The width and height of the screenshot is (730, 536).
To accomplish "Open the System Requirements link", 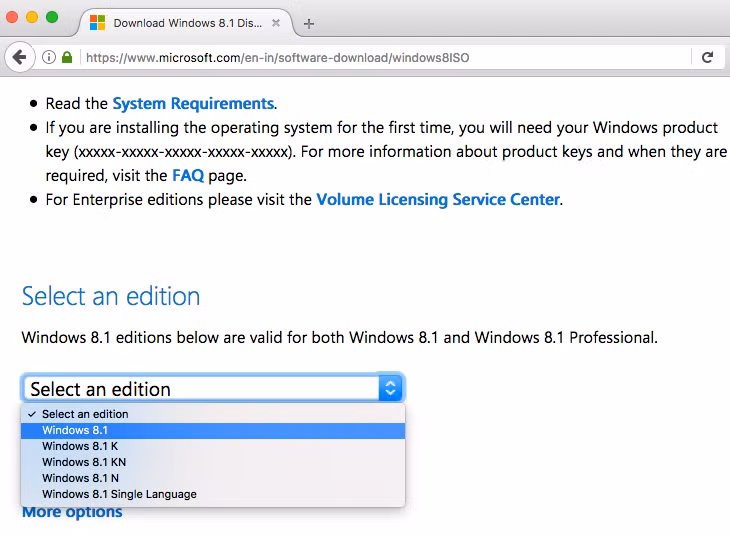I will click(193, 104).
